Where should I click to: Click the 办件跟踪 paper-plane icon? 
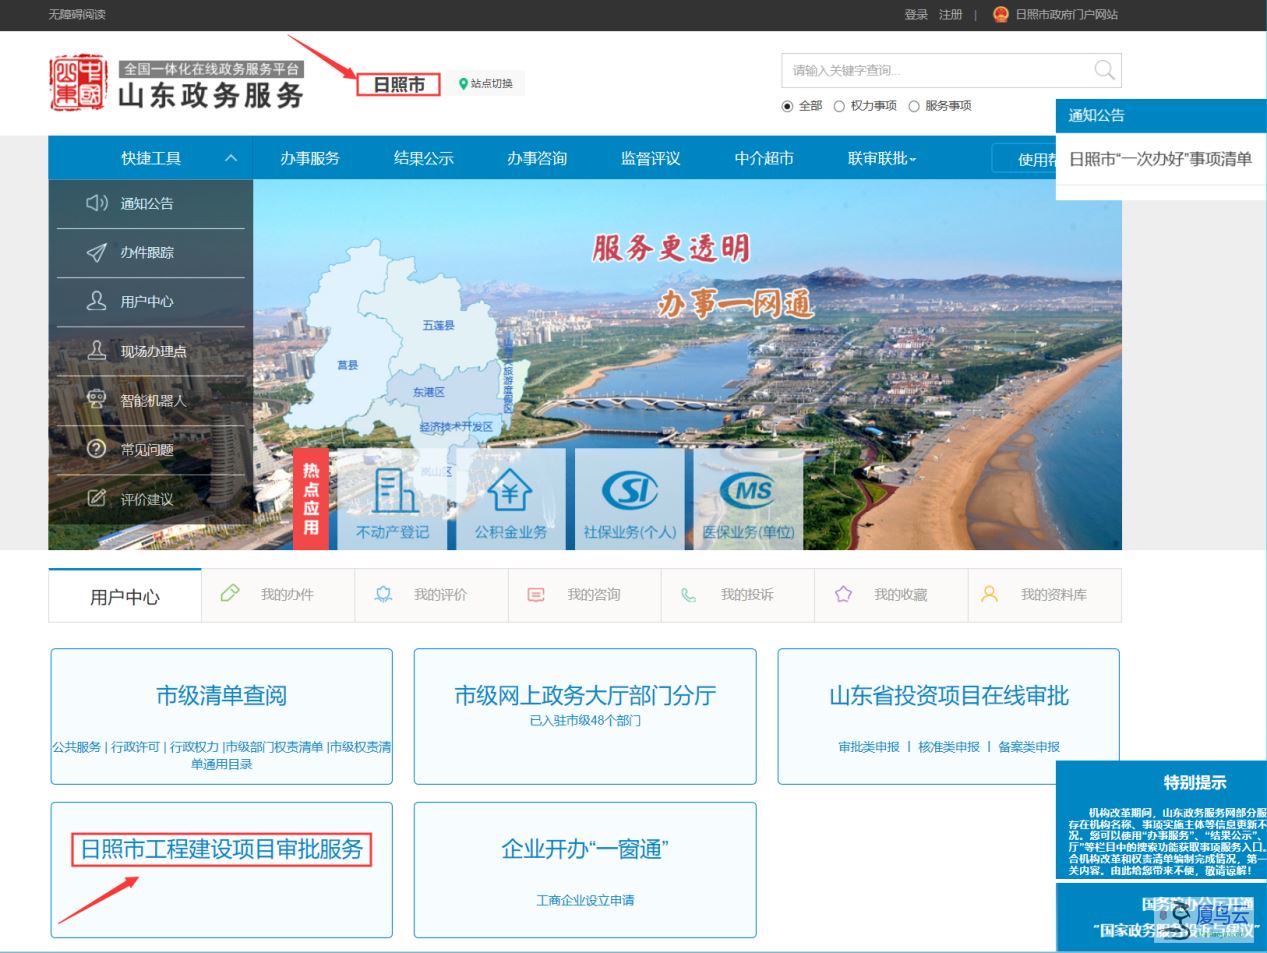click(96, 252)
